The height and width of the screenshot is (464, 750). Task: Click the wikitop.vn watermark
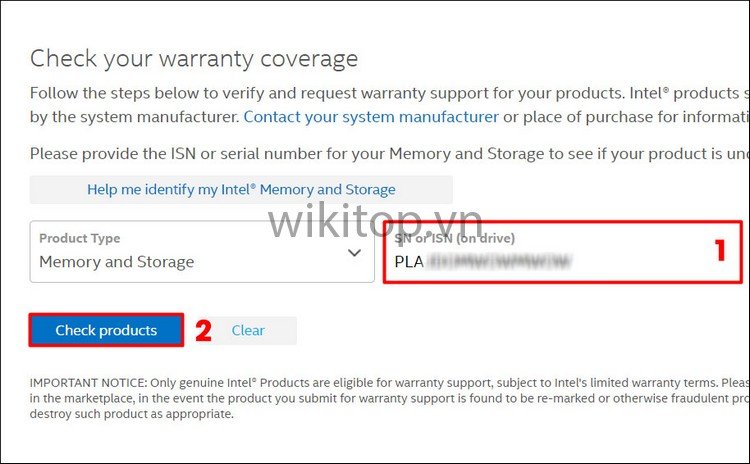coord(375,220)
